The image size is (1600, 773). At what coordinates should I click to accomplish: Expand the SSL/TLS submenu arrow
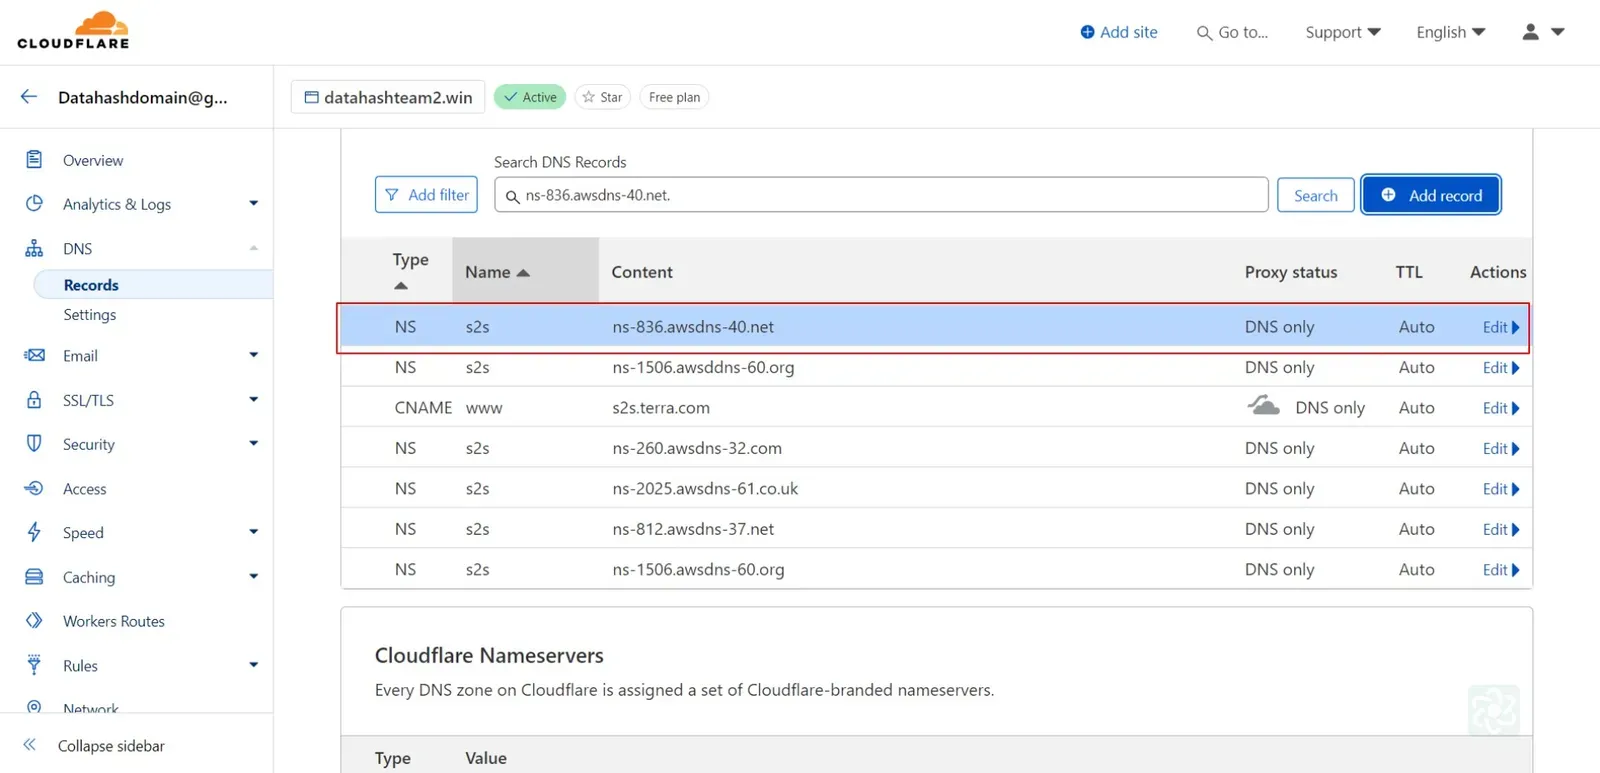pyautogui.click(x=254, y=400)
